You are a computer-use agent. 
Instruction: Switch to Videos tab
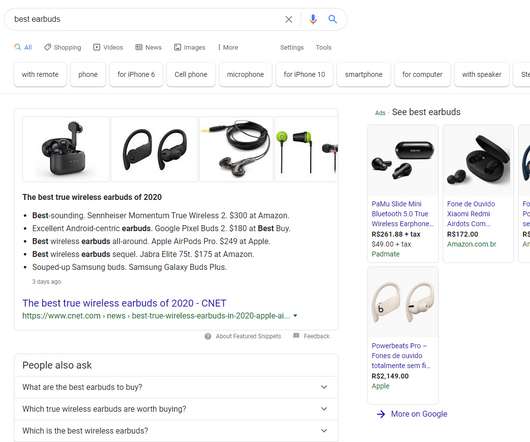[x=108, y=47]
